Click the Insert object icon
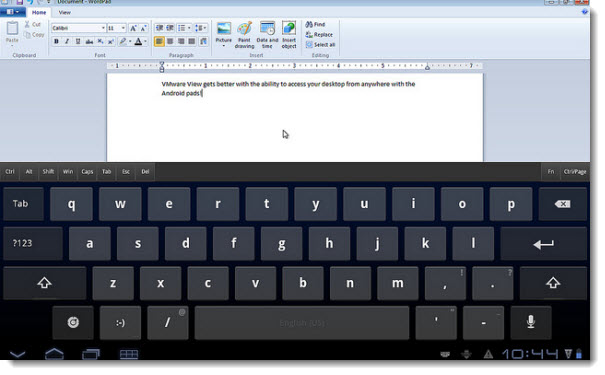Image resolution: width=605 pixels, height=375 pixels. tap(289, 35)
